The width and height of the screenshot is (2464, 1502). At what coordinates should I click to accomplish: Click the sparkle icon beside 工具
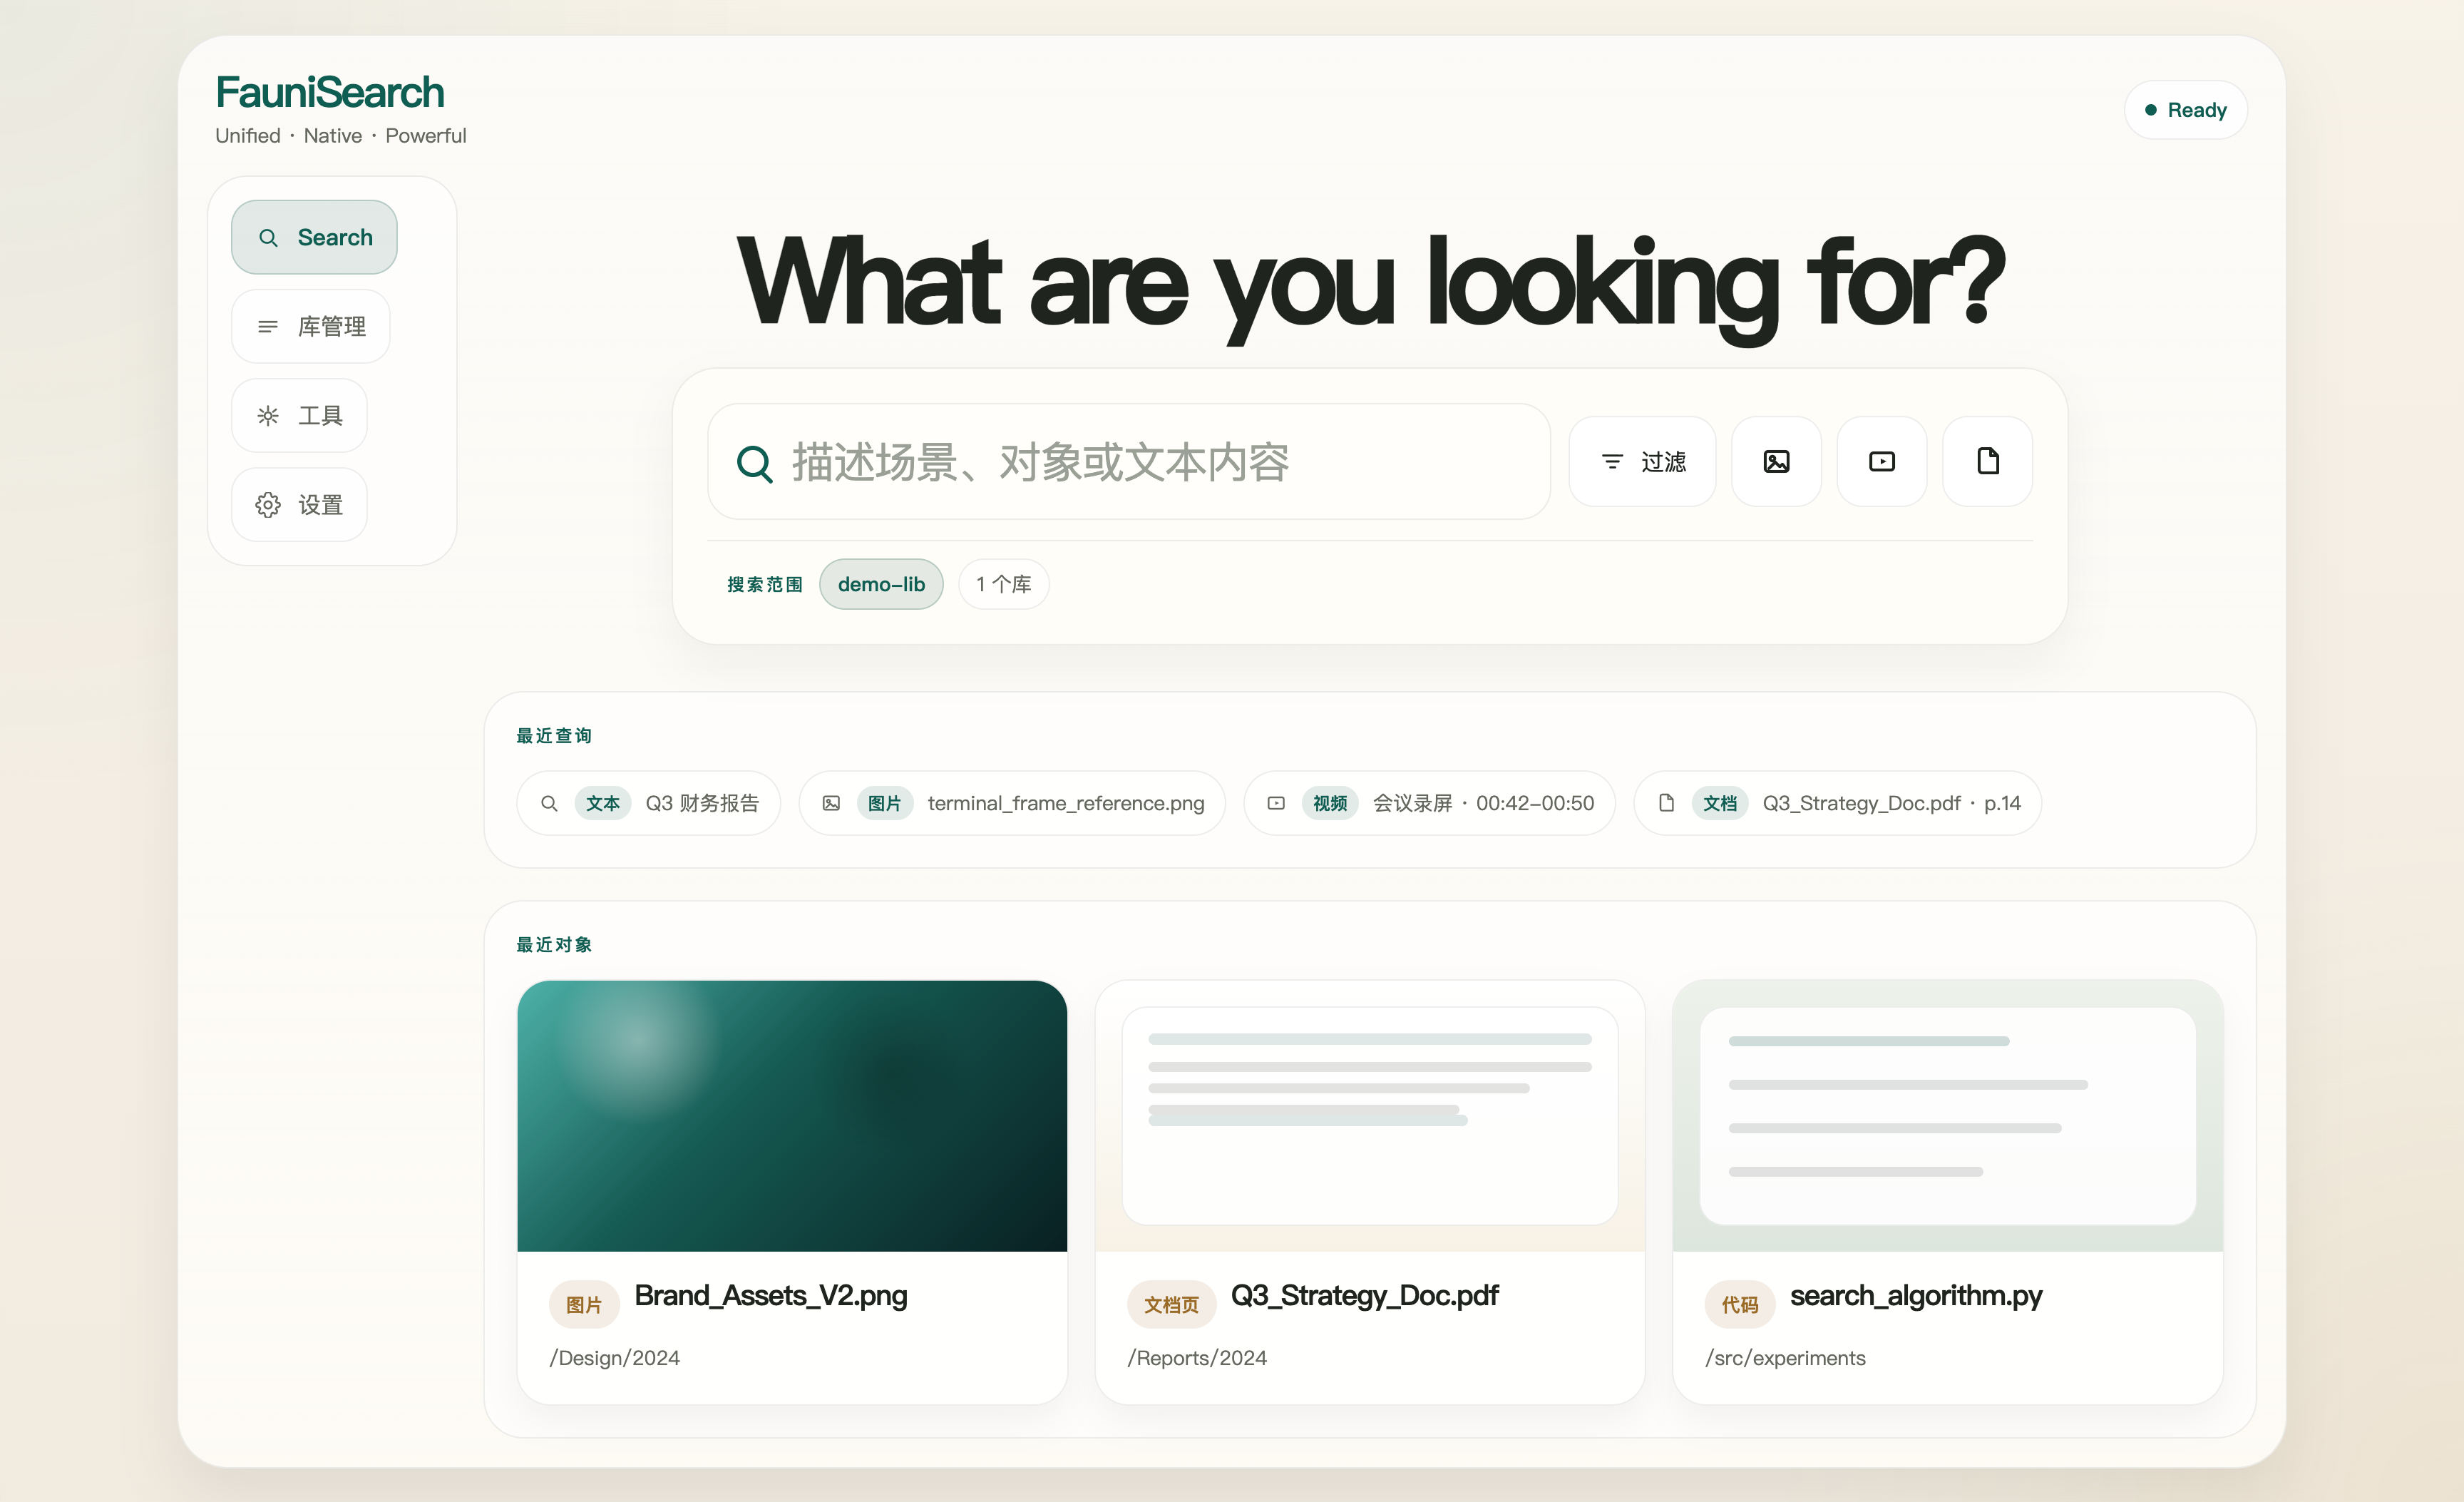click(268, 416)
